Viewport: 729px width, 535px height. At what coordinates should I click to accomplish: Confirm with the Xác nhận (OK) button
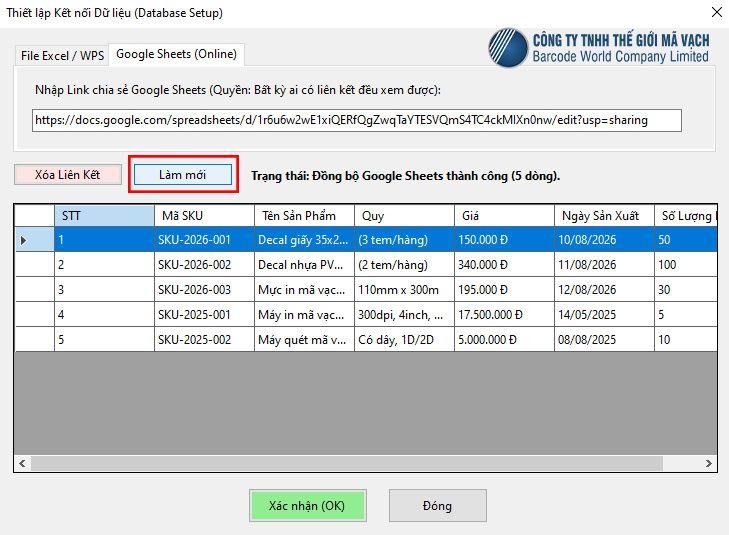click(x=307, y=505)
